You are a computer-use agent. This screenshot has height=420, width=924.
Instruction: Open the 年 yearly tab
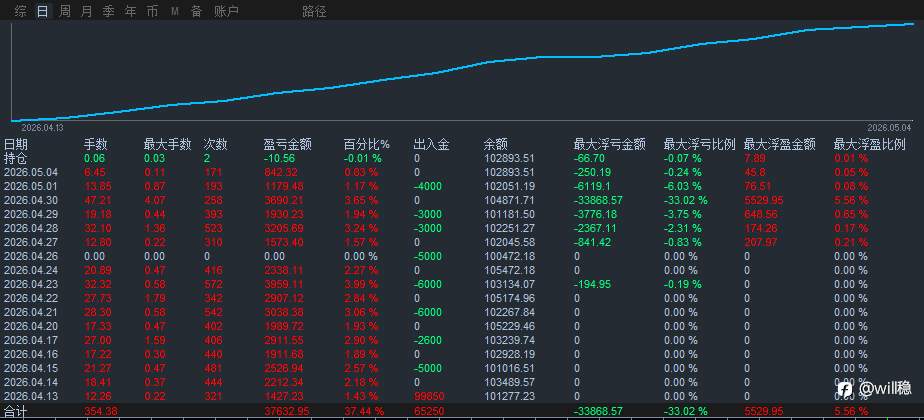tap(130, 11)
